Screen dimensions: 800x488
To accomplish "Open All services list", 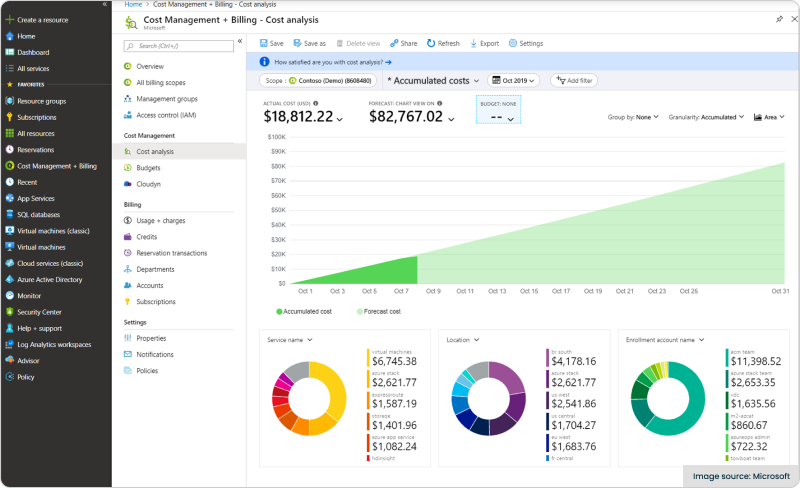I will click(x=33, y=68).
